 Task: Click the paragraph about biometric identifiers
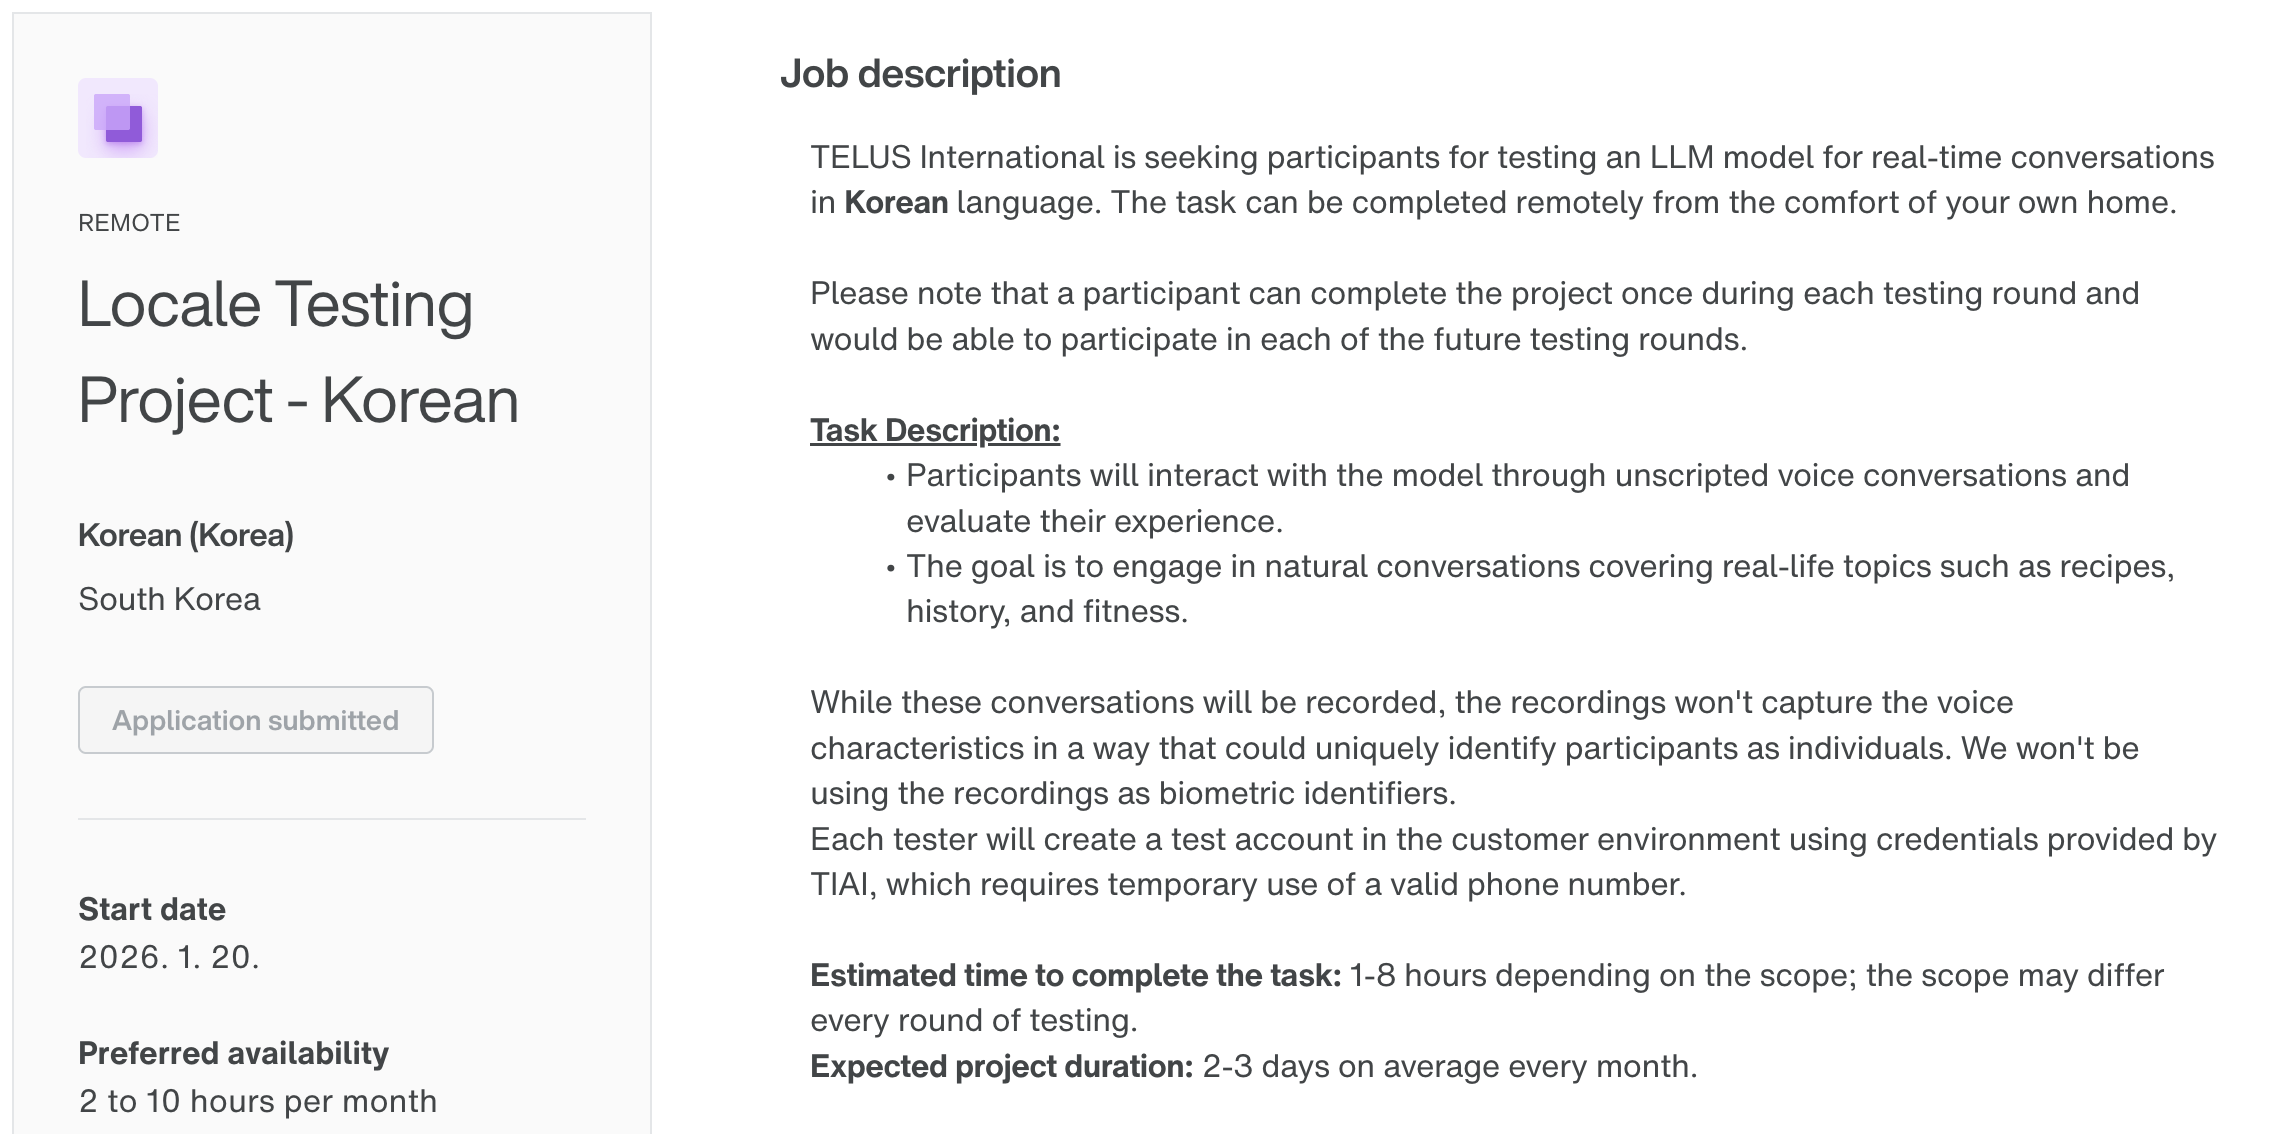1474,748
